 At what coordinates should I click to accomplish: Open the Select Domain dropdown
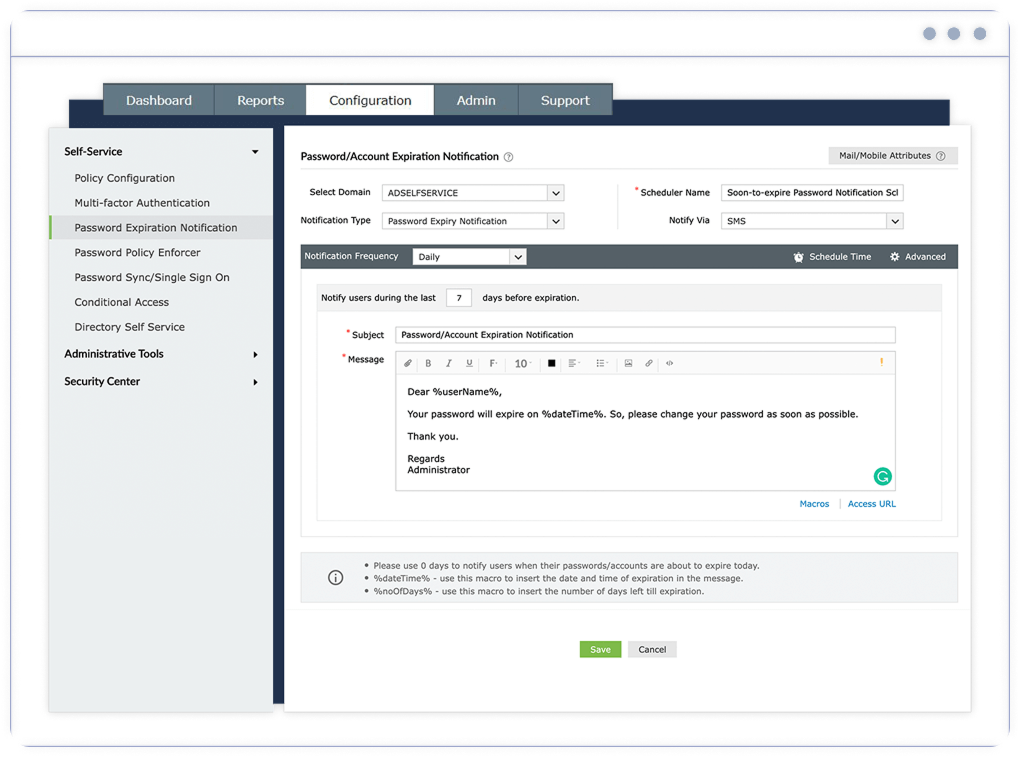556,193
